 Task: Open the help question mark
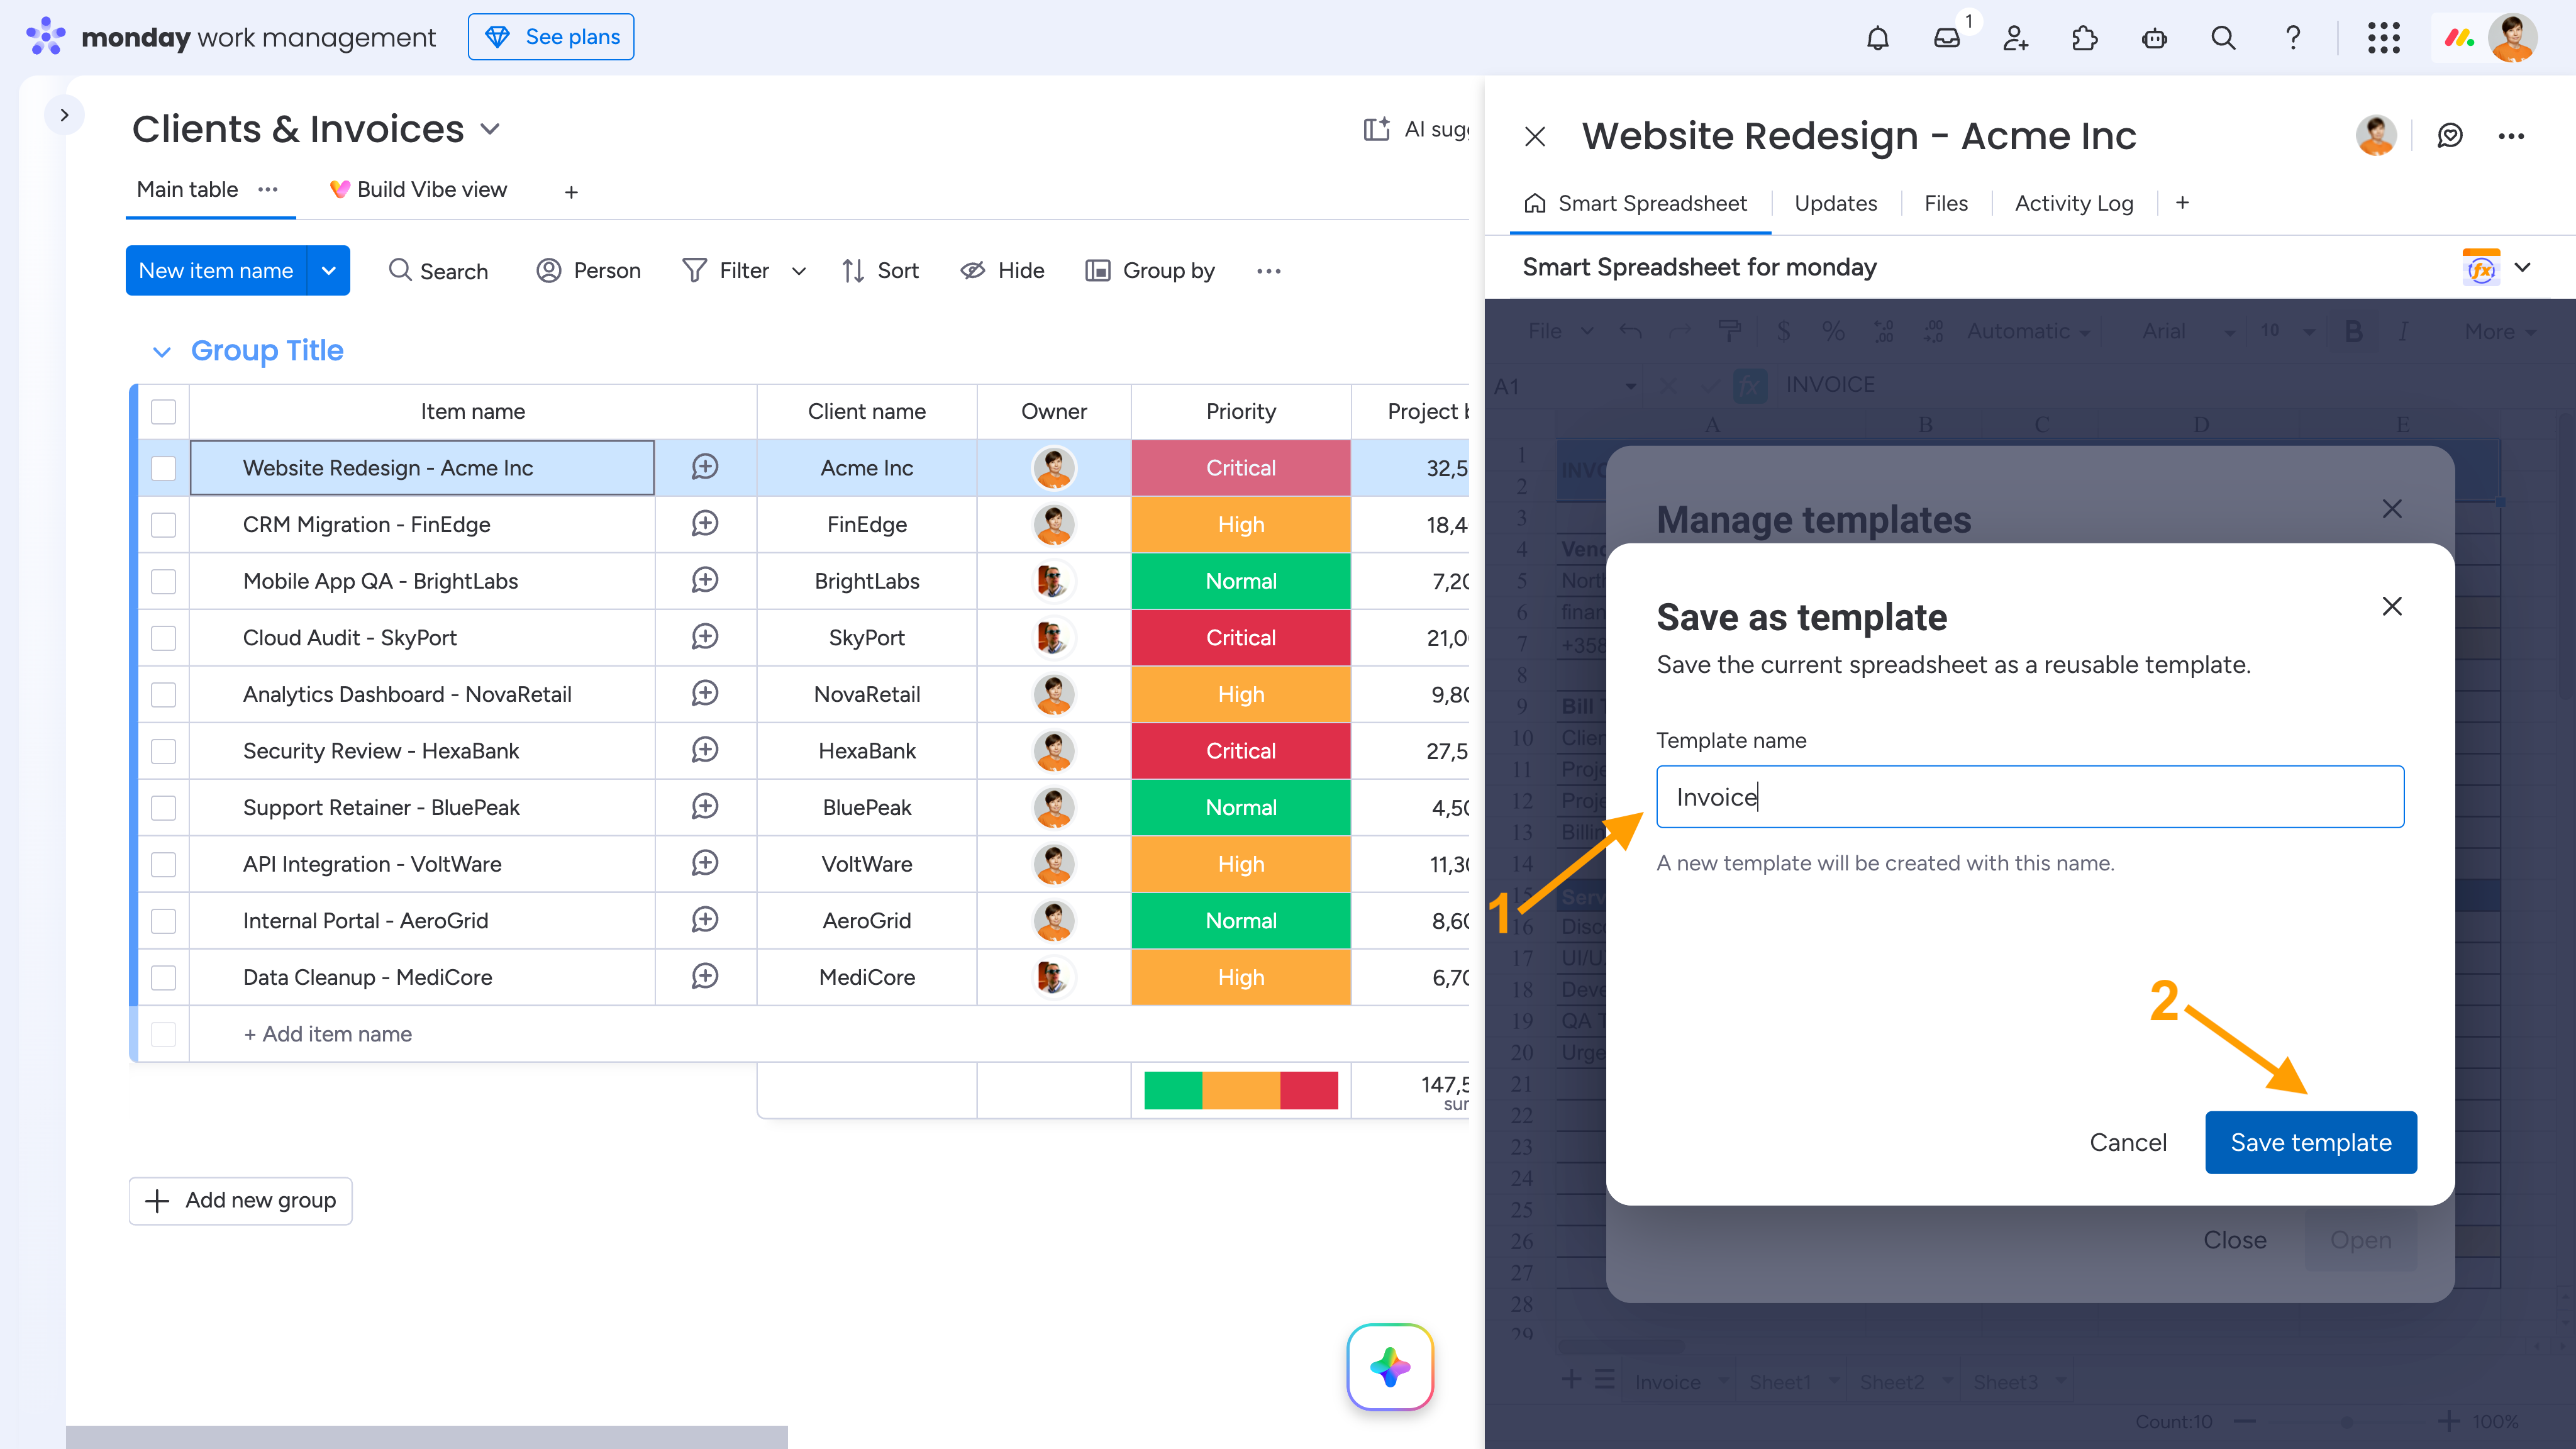pos(2293,38)
